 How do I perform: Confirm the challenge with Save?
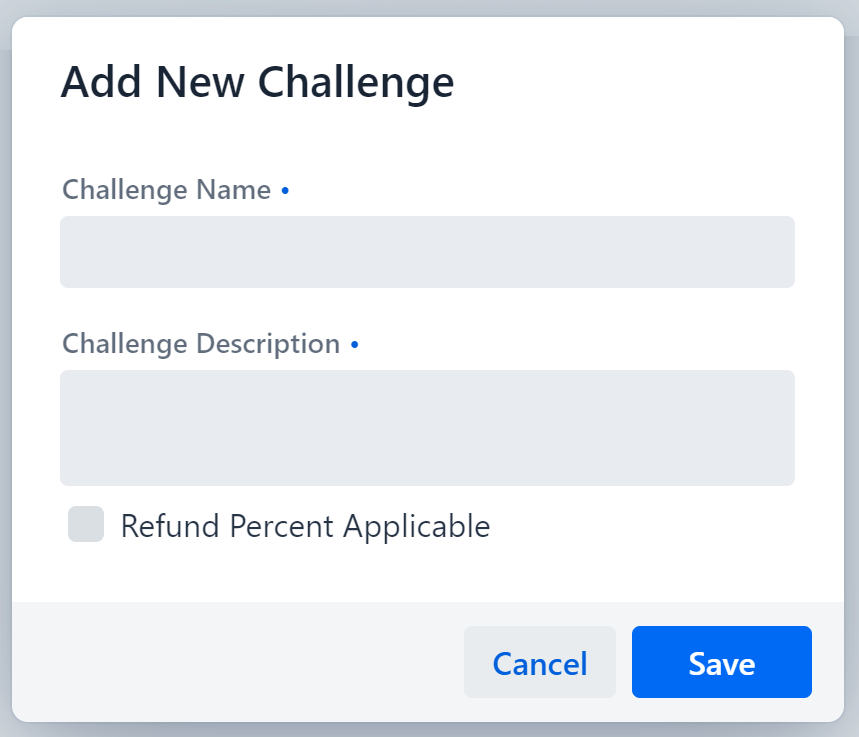[x=721, y=662]
